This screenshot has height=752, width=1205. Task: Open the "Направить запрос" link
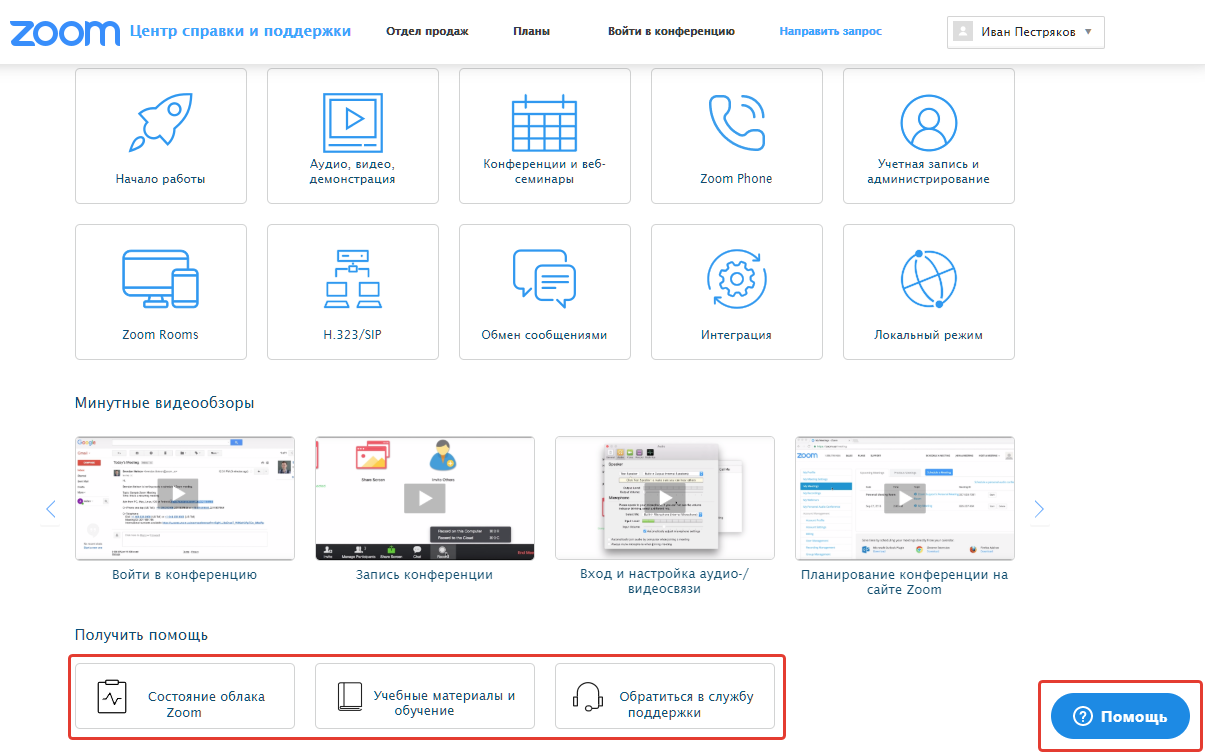pyautogui.click(x=830, y=31)
